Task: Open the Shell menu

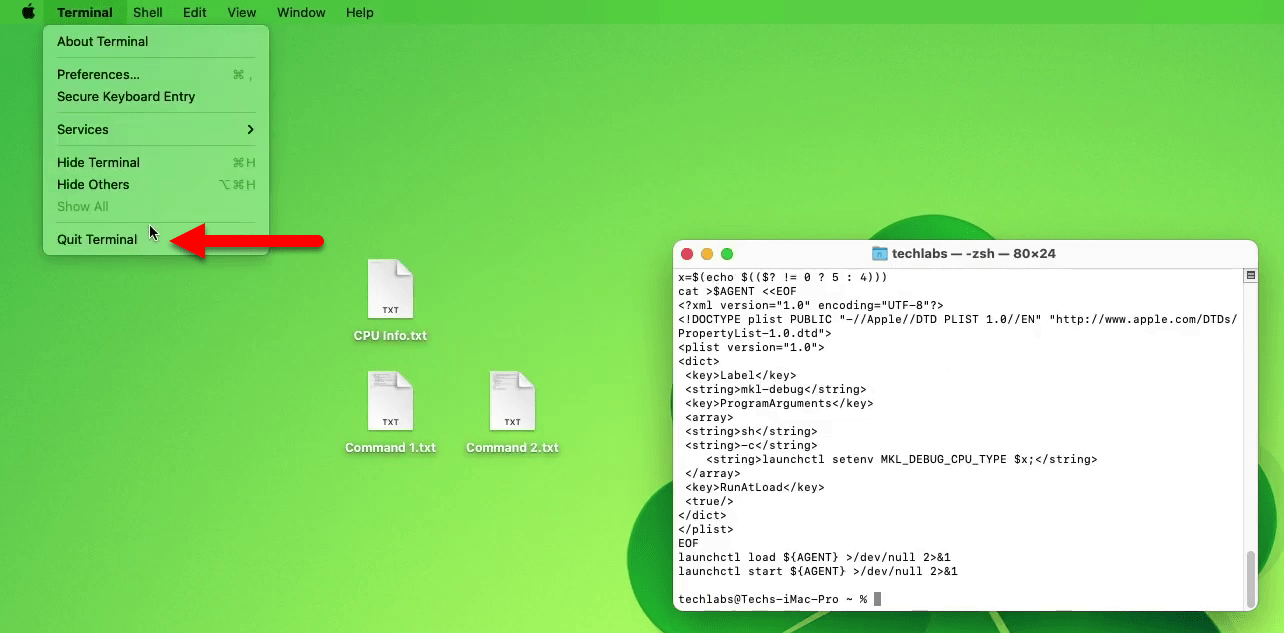Action: click(x=148, y=12)
